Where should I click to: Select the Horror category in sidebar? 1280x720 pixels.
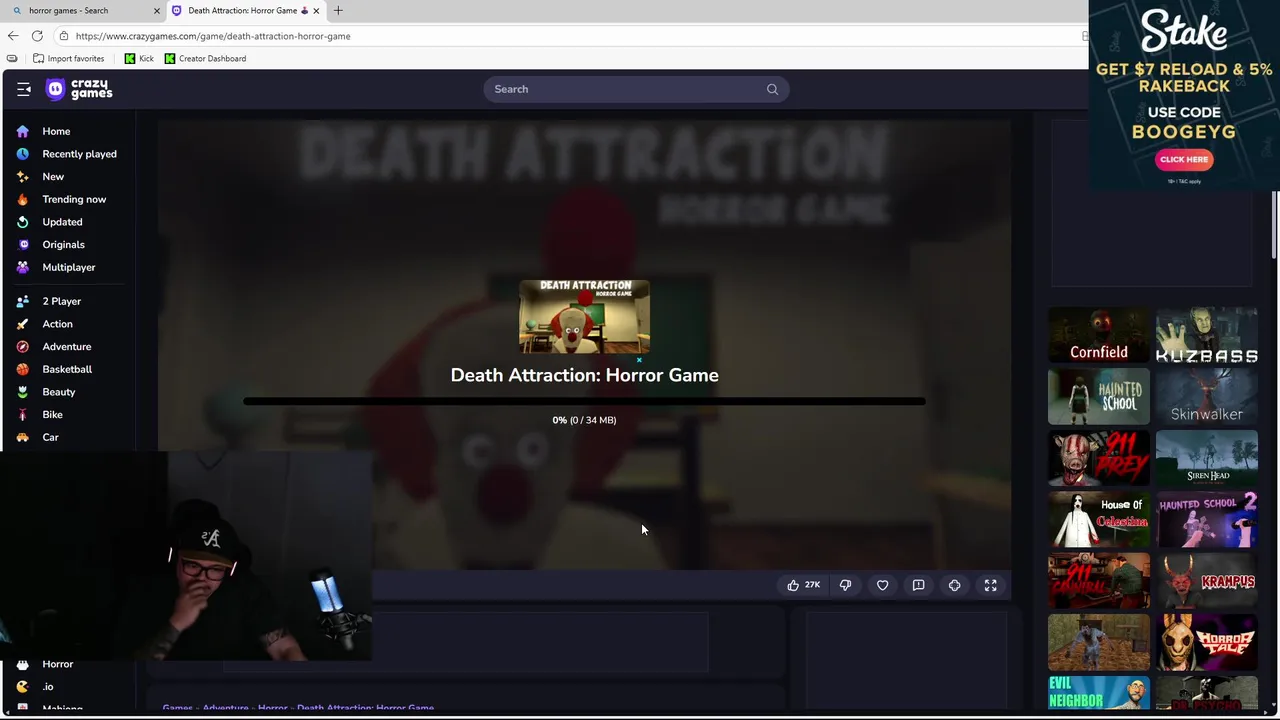click(x=57, y=664)
